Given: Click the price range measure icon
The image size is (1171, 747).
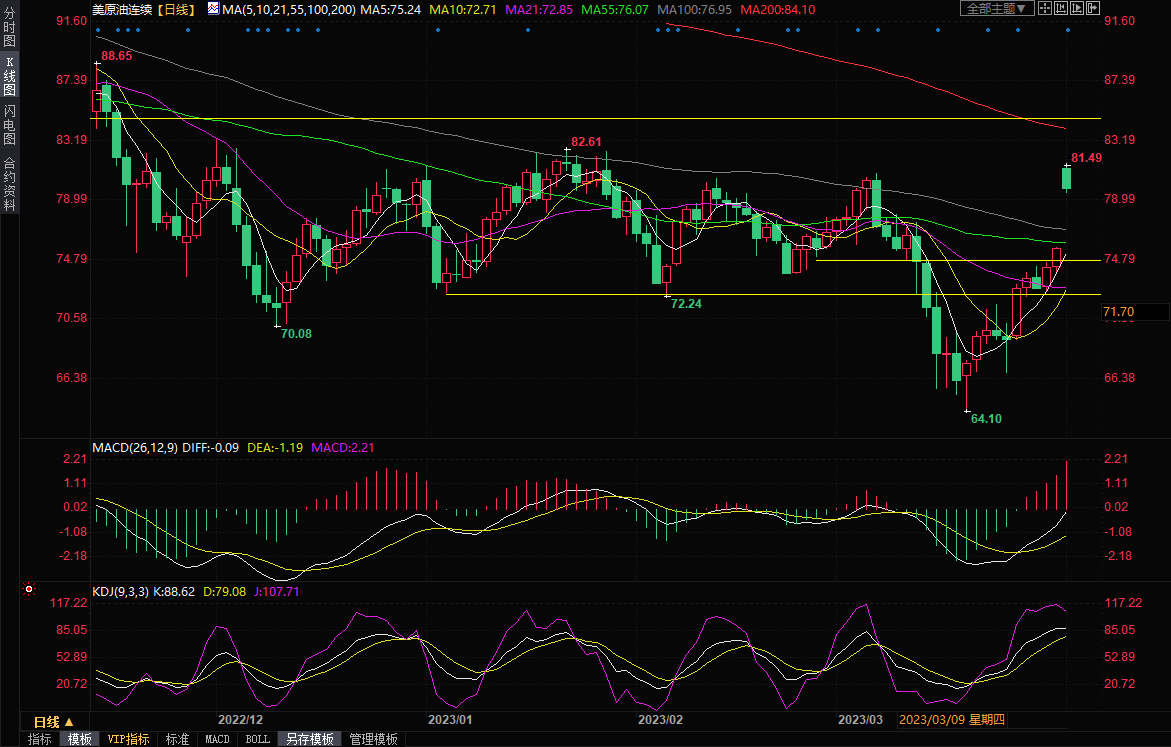Looking at the screenshot, I should point(1061,8).
